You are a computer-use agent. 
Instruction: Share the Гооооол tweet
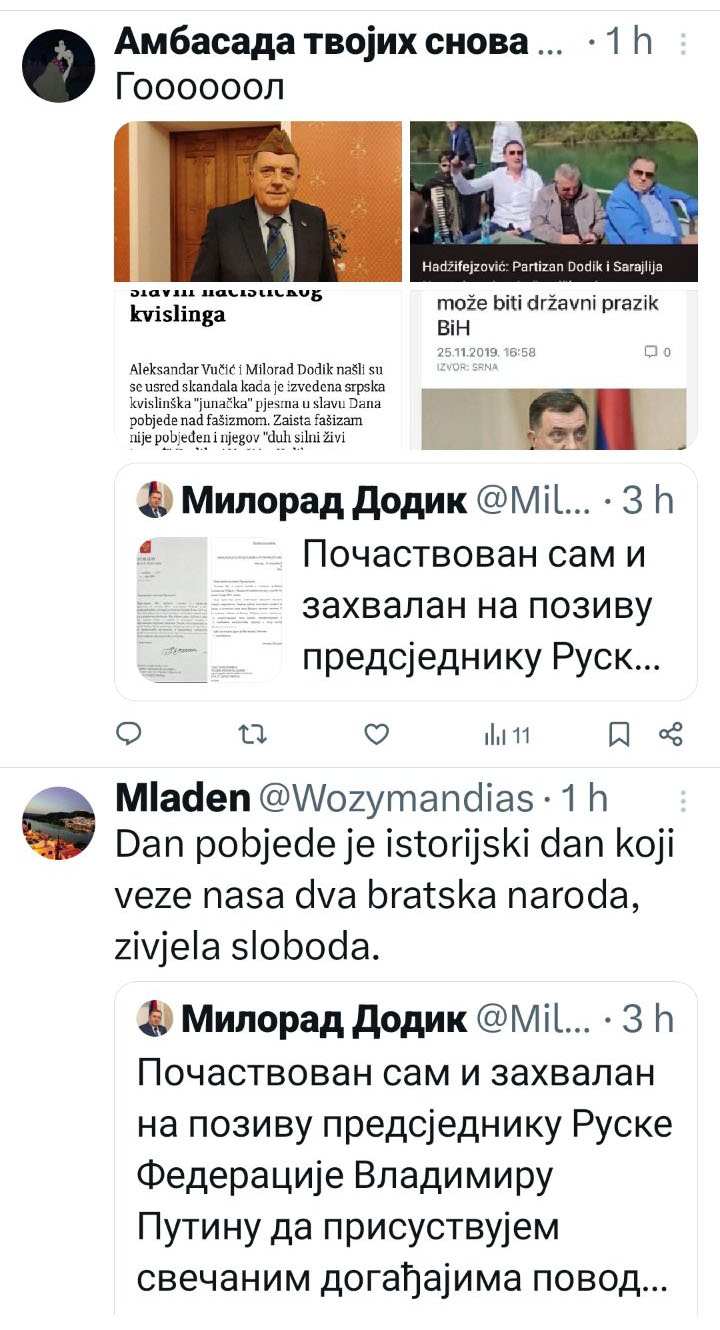(671, 735)
